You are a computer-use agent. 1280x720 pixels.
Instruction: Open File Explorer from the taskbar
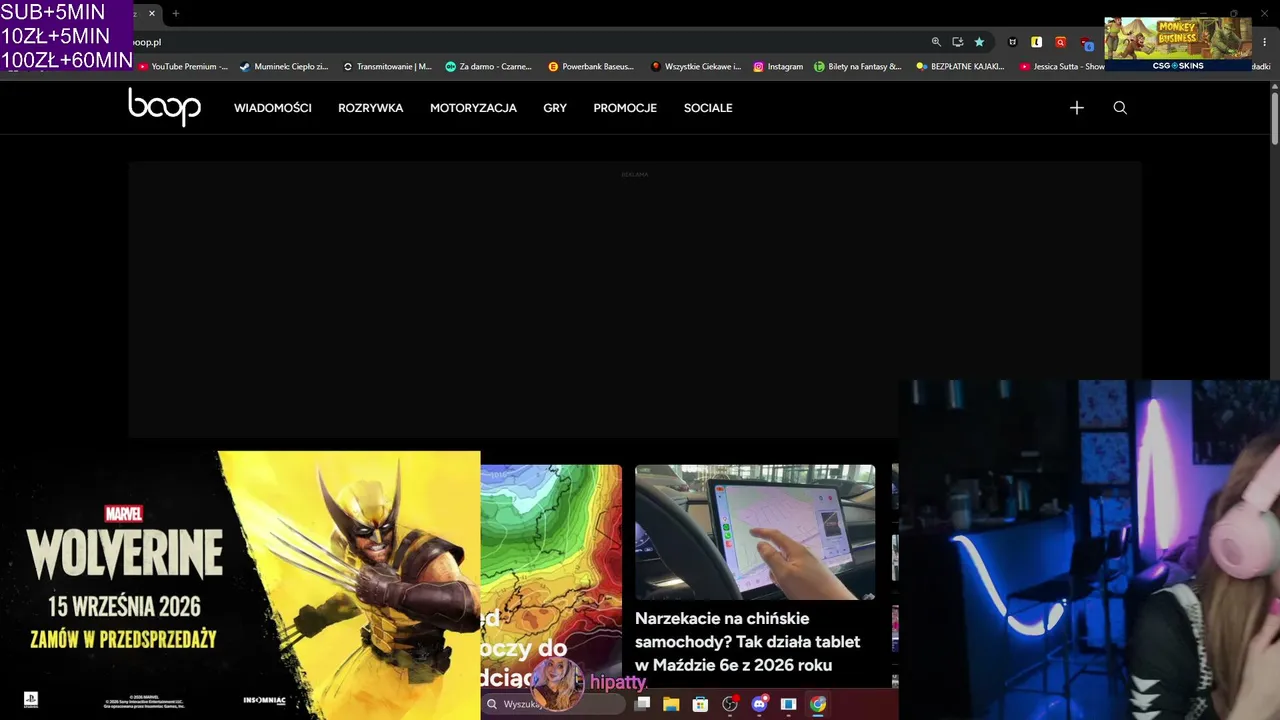[x=671, y=704]
